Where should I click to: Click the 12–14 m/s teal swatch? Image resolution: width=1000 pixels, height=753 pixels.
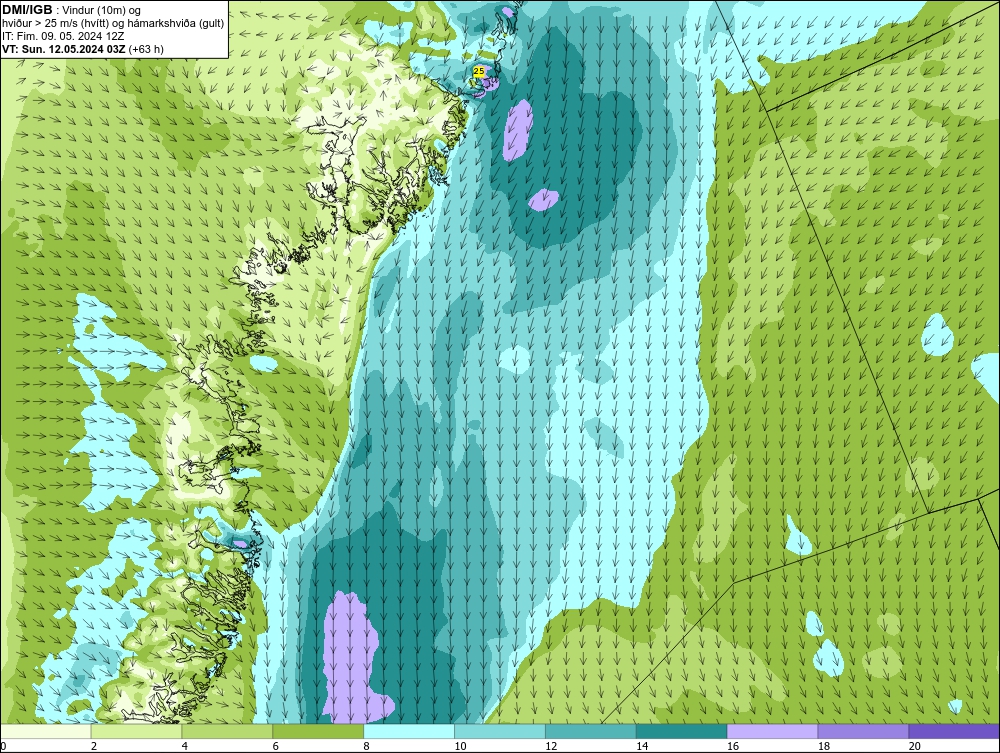pos(591,731)
